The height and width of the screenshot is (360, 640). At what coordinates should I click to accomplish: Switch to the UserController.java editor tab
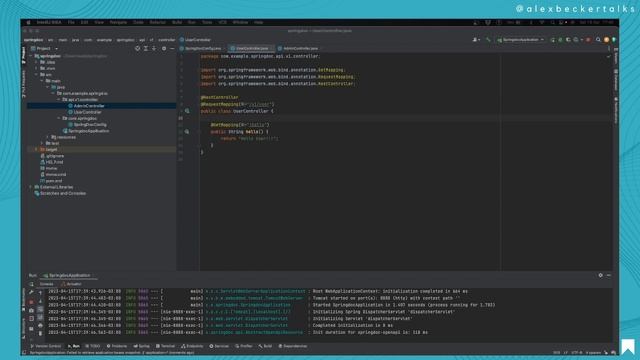click(x=251, y=48)
